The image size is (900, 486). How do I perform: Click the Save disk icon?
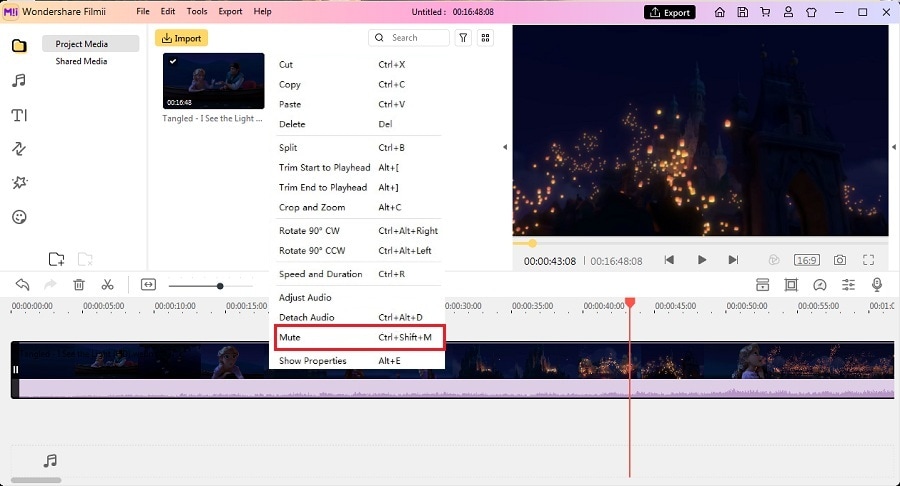coord(743,12)
